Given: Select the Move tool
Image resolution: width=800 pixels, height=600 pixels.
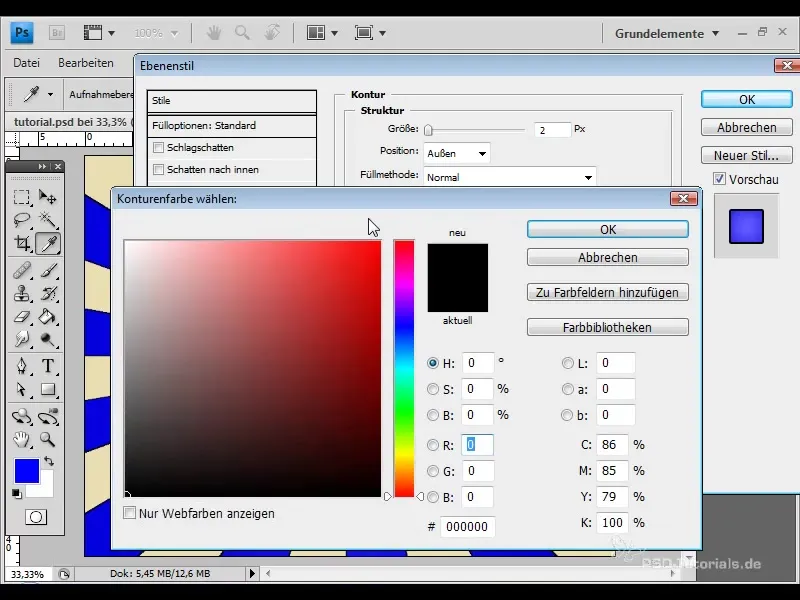Looking at the screenshot, I should point(48,197).
